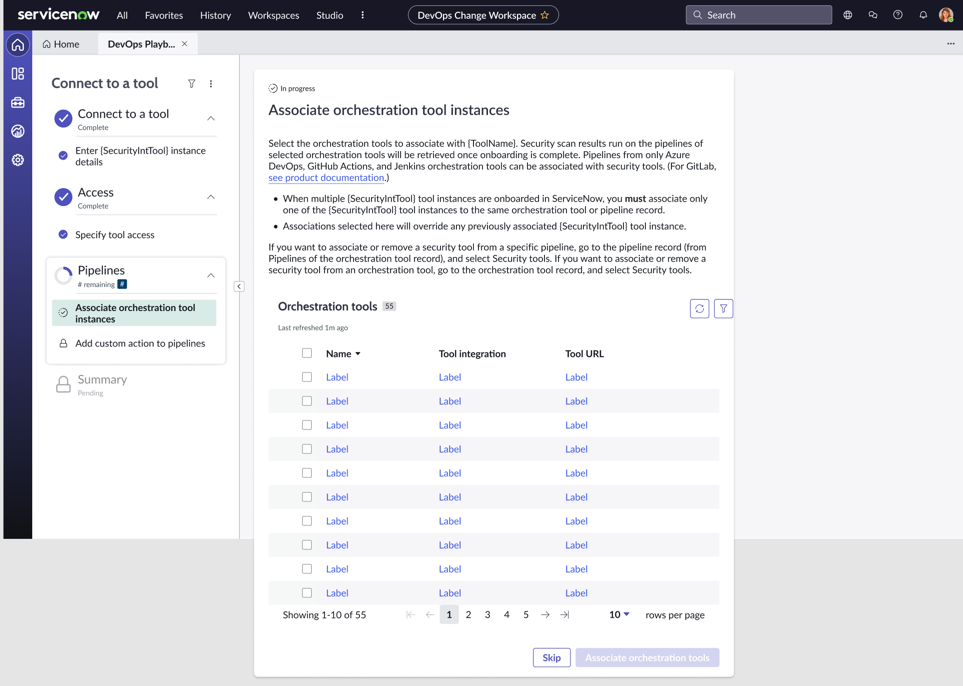
Task: Open the briefcase icon in left sidebar
Action: 18,103
